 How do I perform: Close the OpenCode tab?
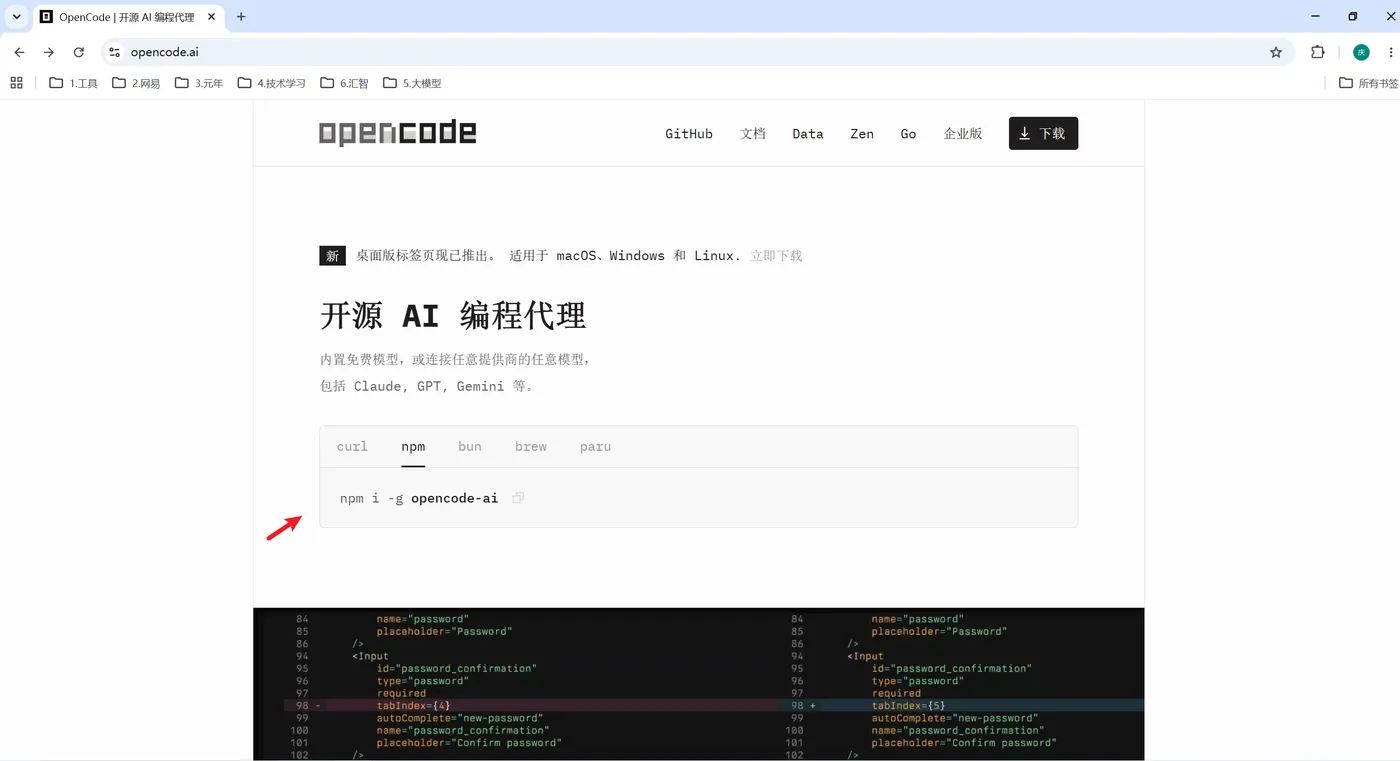pos(211,17)
